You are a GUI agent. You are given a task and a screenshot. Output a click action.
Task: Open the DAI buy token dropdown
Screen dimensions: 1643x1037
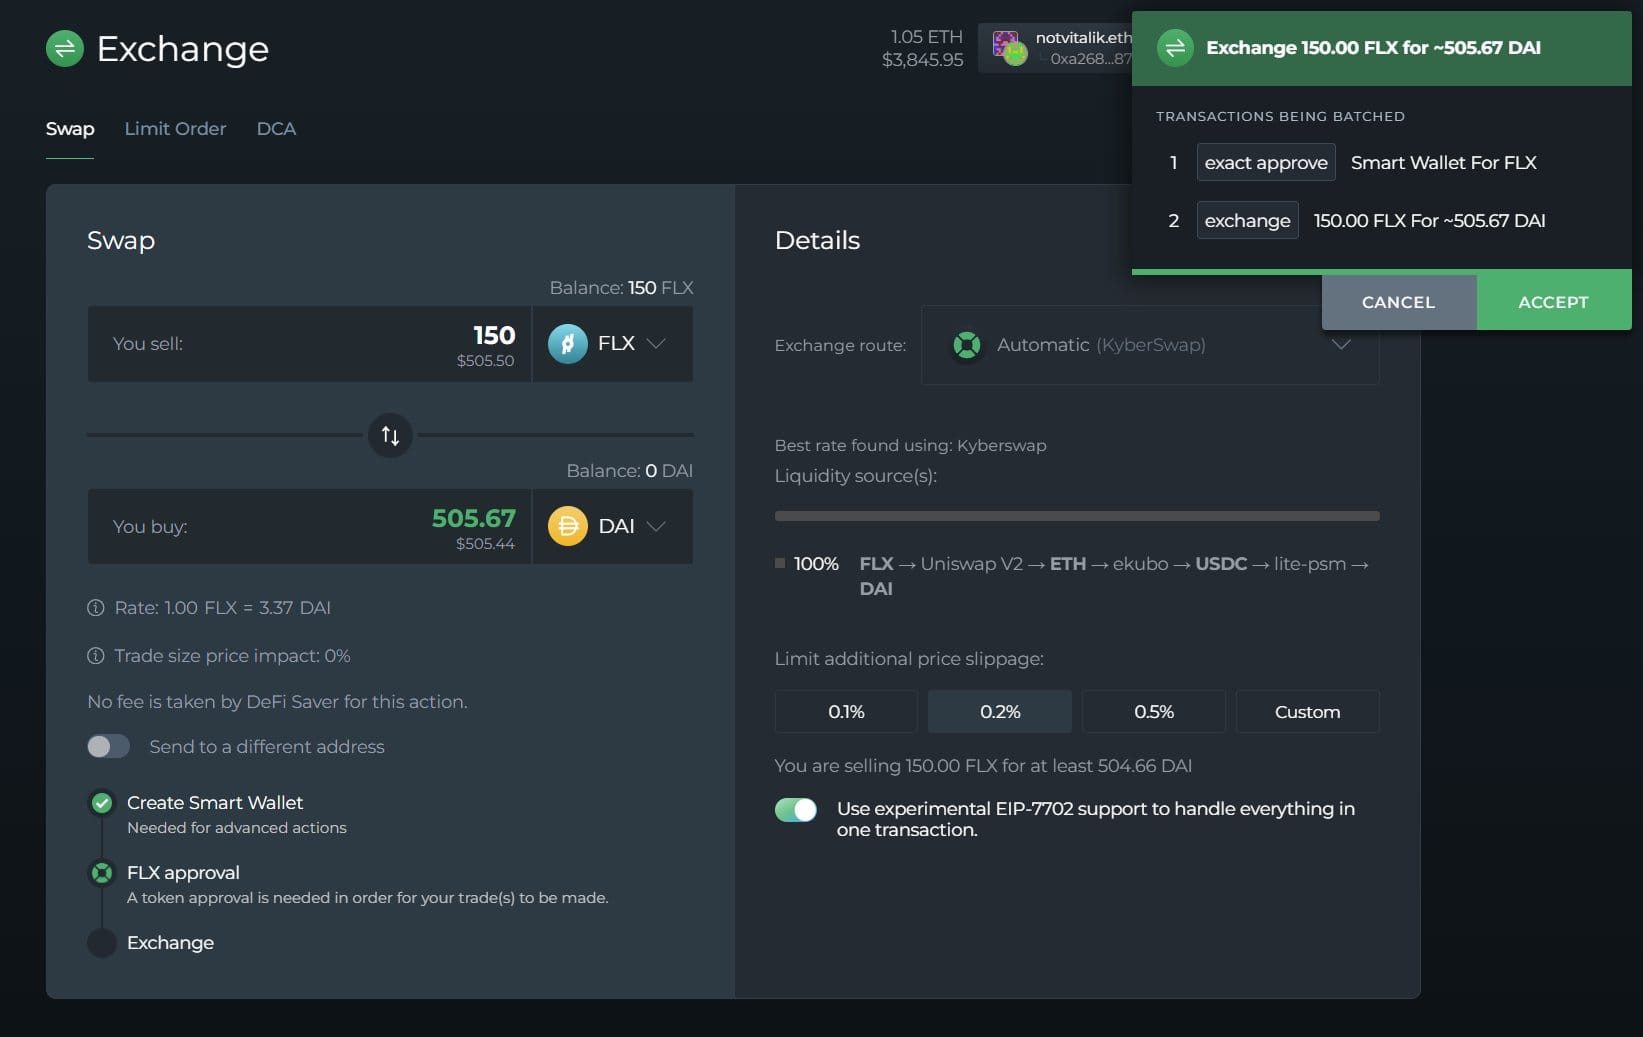[612, 526]
